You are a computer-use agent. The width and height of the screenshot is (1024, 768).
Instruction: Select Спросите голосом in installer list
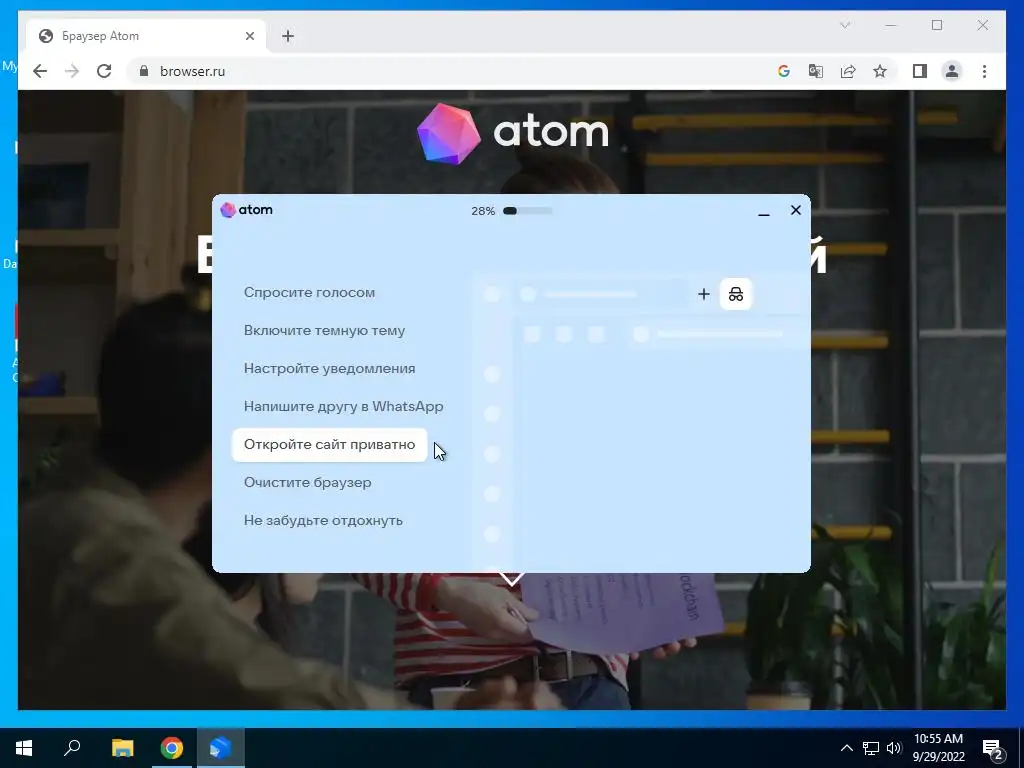click(310, 293)
